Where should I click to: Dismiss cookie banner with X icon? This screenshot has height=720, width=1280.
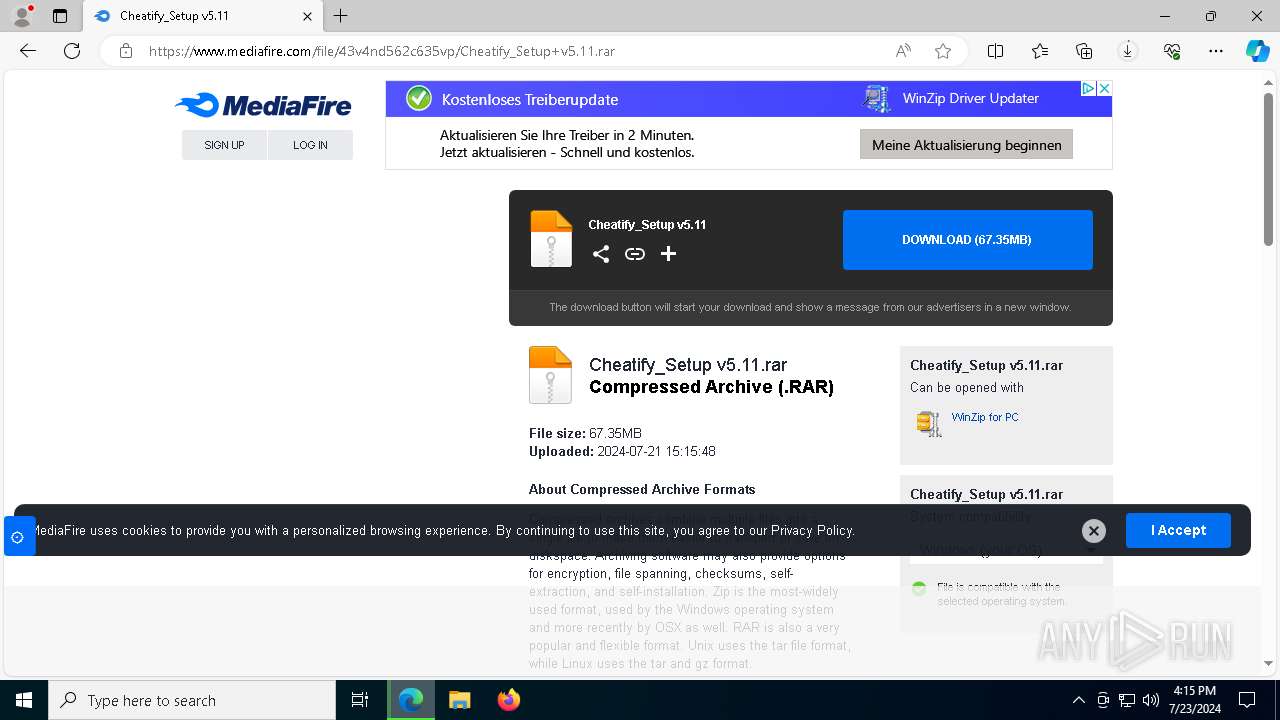tap(1094, 531)
